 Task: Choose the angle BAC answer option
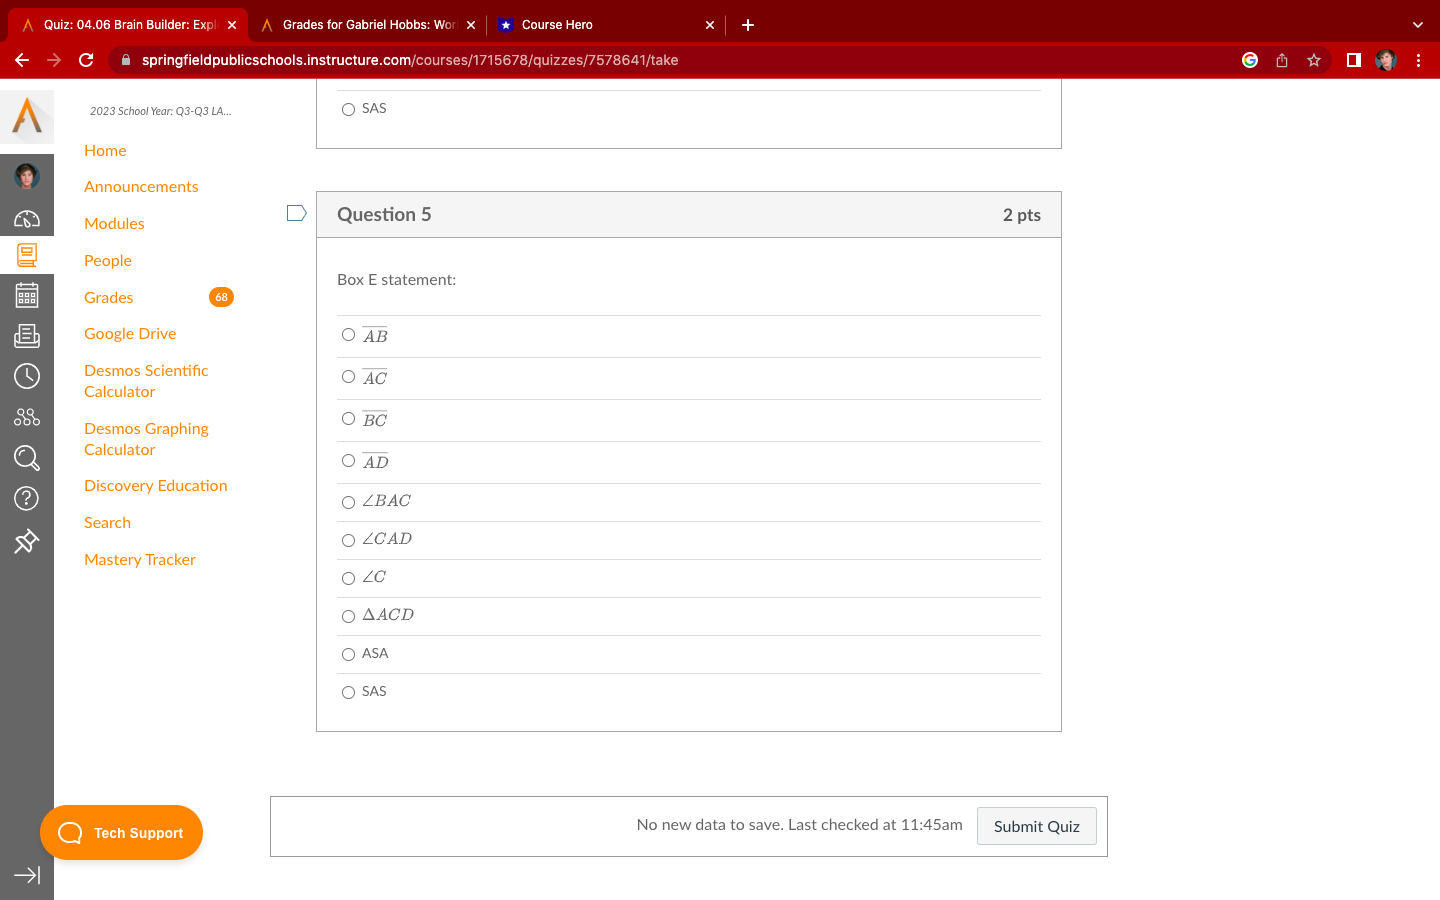(348, 501)
